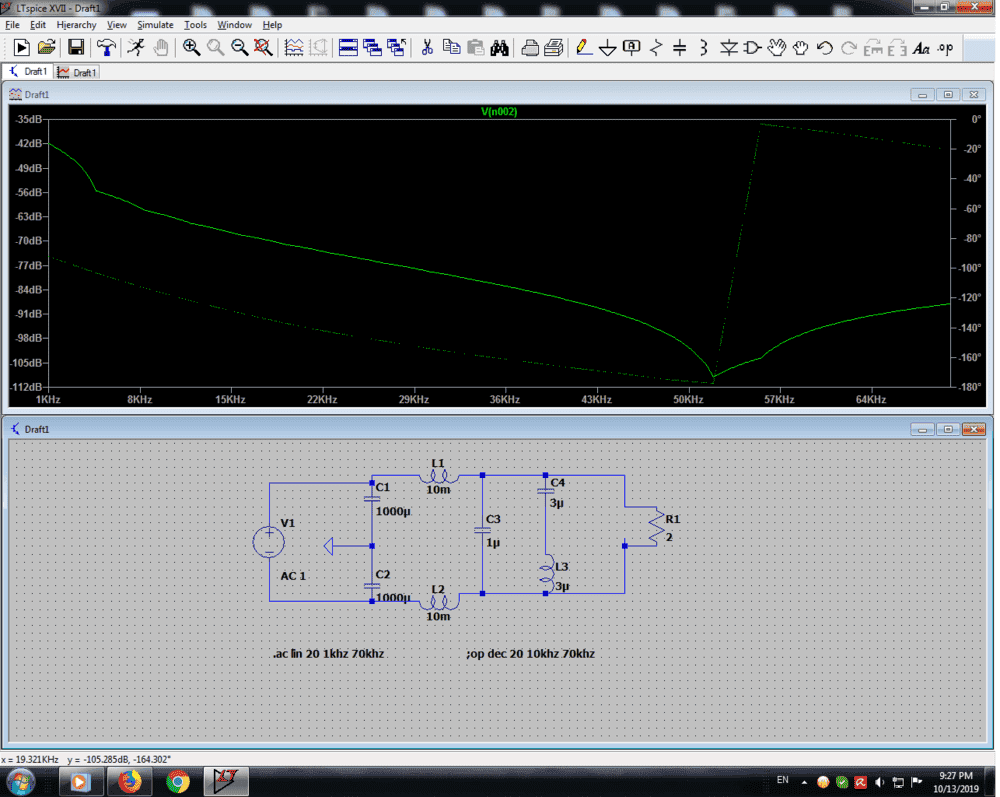This screenshot has height=797, width=1000.
Task: Select the Inductor tool
Action: (704, 47)
